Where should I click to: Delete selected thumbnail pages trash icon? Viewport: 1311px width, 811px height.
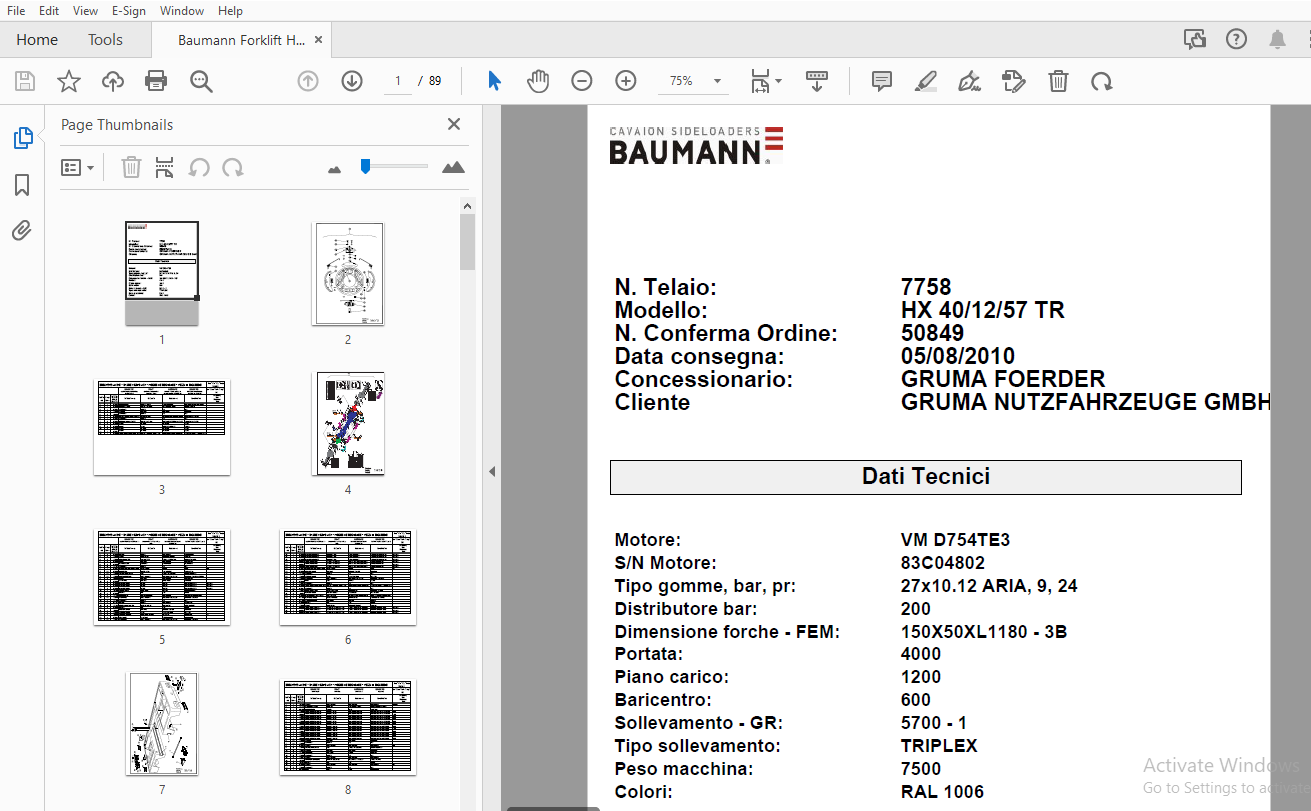131,167
